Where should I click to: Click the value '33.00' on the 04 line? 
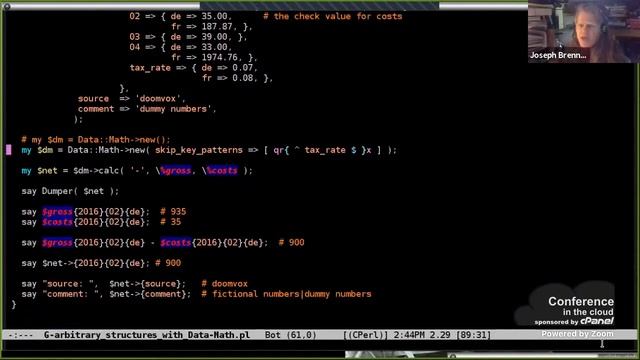[214, 47]
